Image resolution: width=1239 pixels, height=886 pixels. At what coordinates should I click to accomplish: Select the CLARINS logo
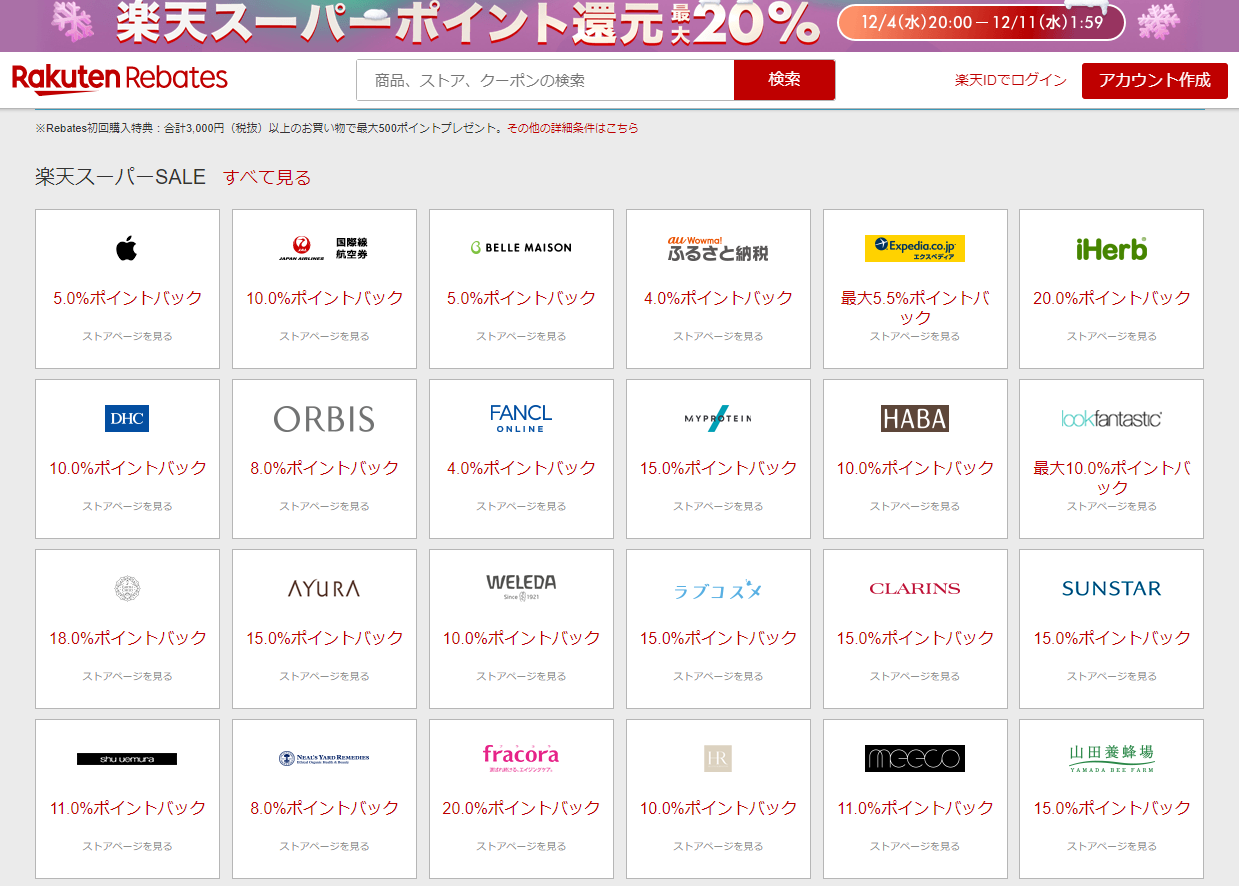[914, 588]
